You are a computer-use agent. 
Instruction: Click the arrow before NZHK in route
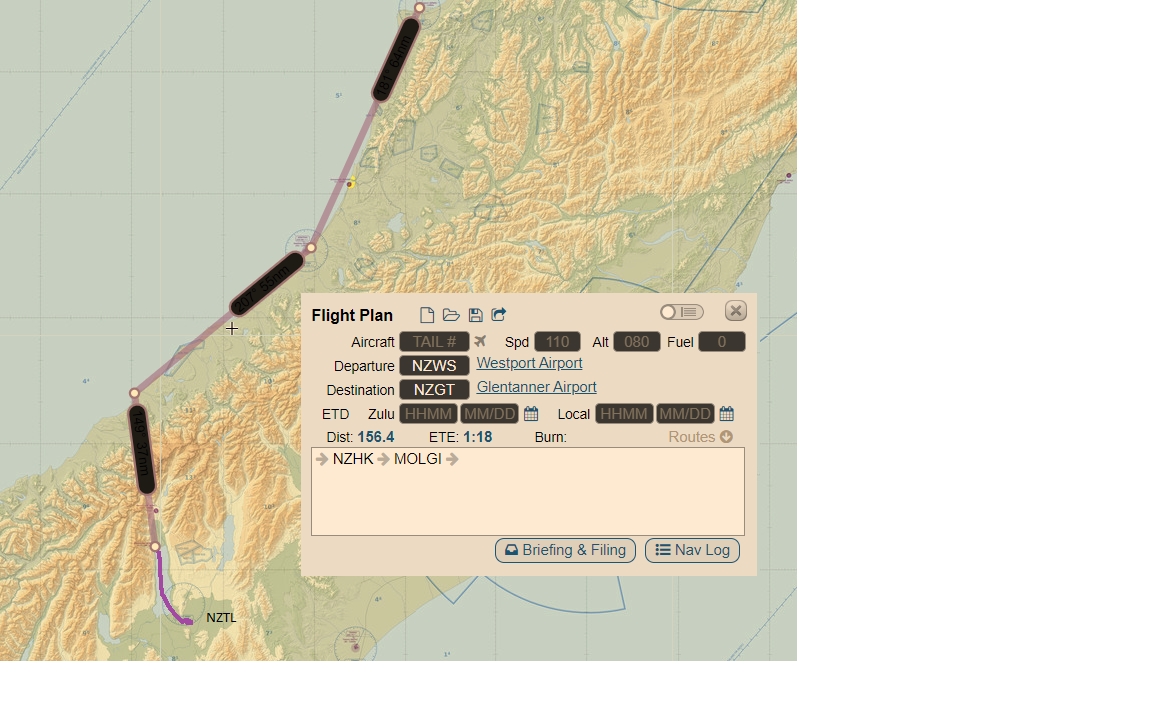coord(322,459)
